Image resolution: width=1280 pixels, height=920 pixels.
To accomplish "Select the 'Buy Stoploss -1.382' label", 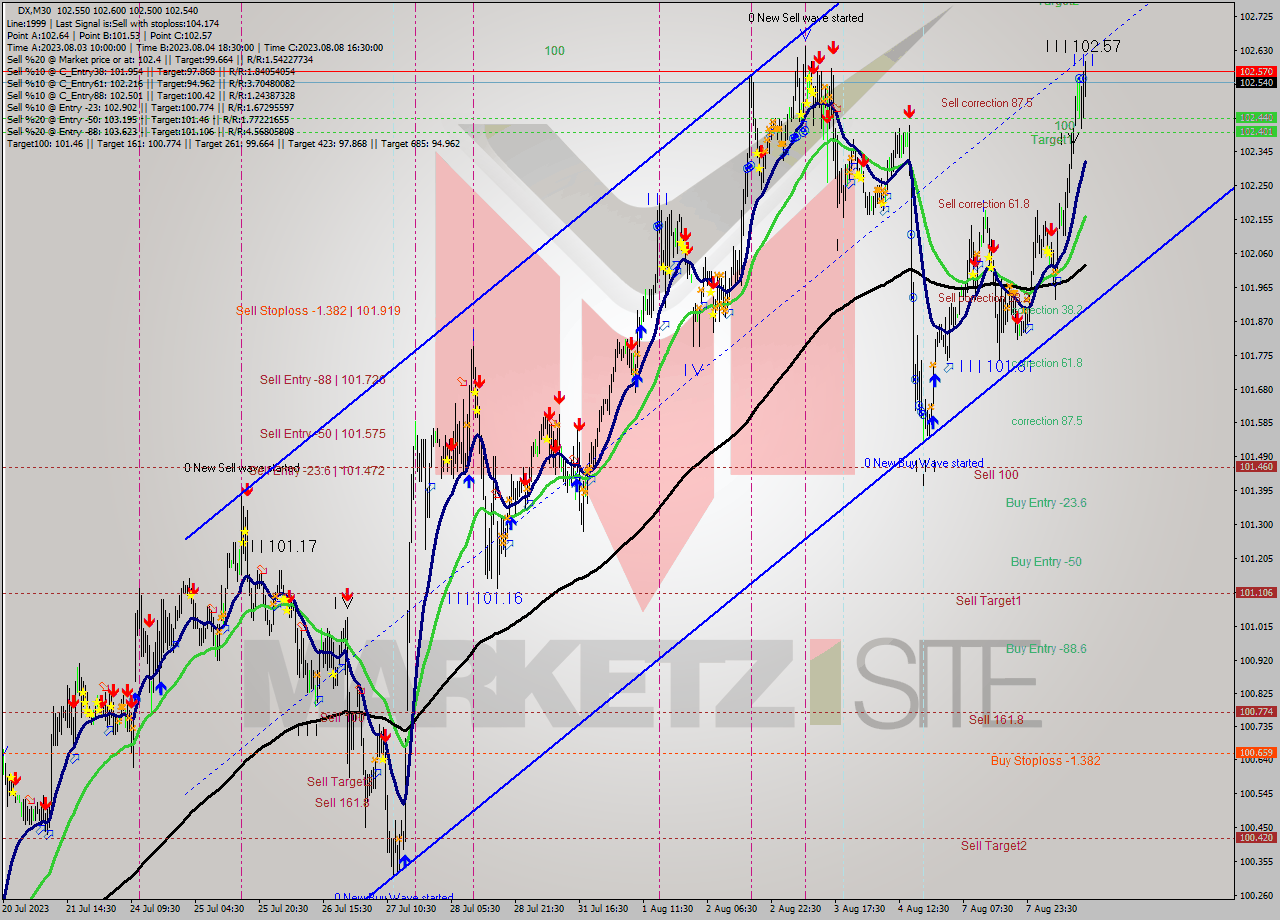I will [1045, 761].
